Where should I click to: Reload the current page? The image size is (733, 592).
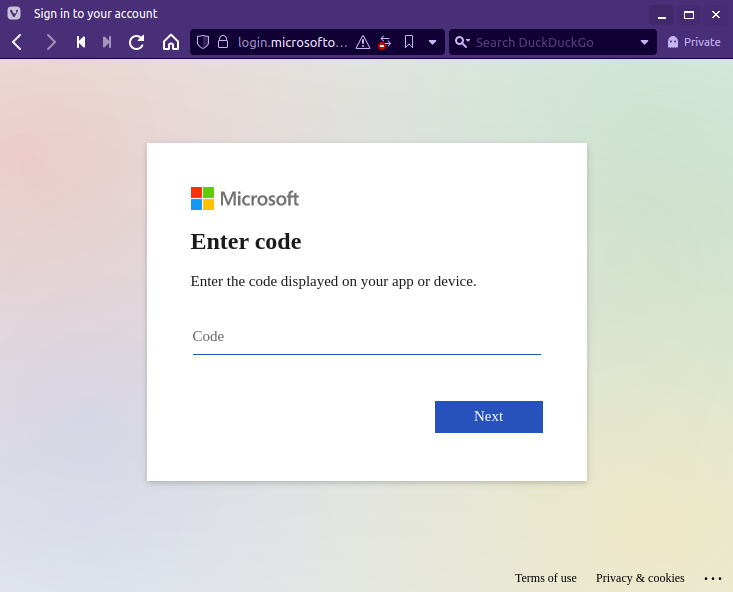137,42
